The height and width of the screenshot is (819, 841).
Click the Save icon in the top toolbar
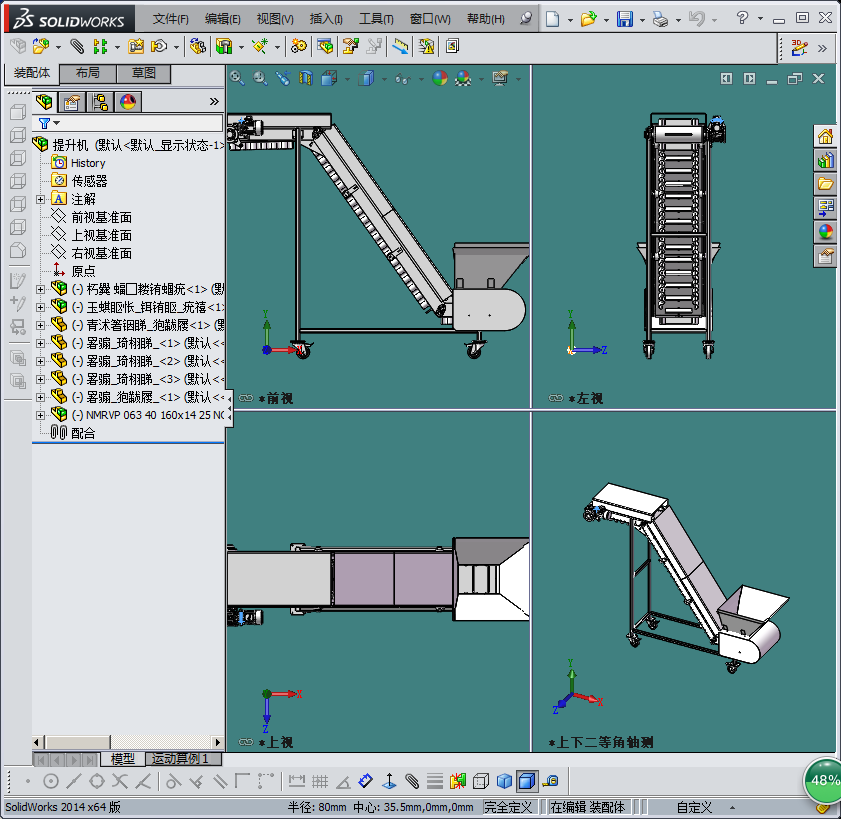click(624, 19)
